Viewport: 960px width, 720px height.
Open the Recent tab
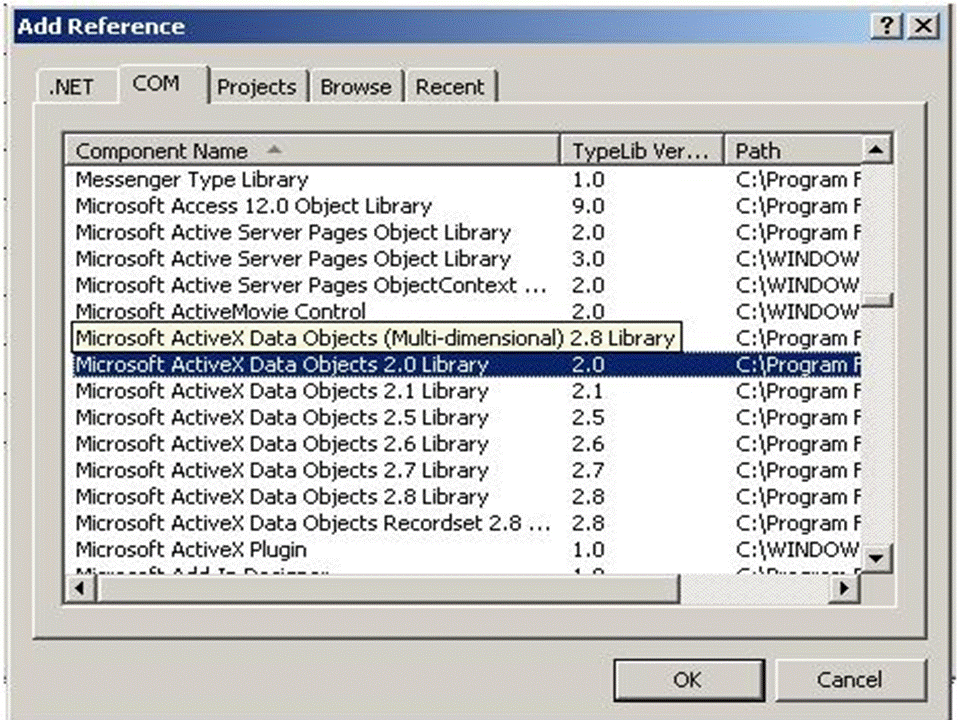pyautogui.click(x=450, y=87)
